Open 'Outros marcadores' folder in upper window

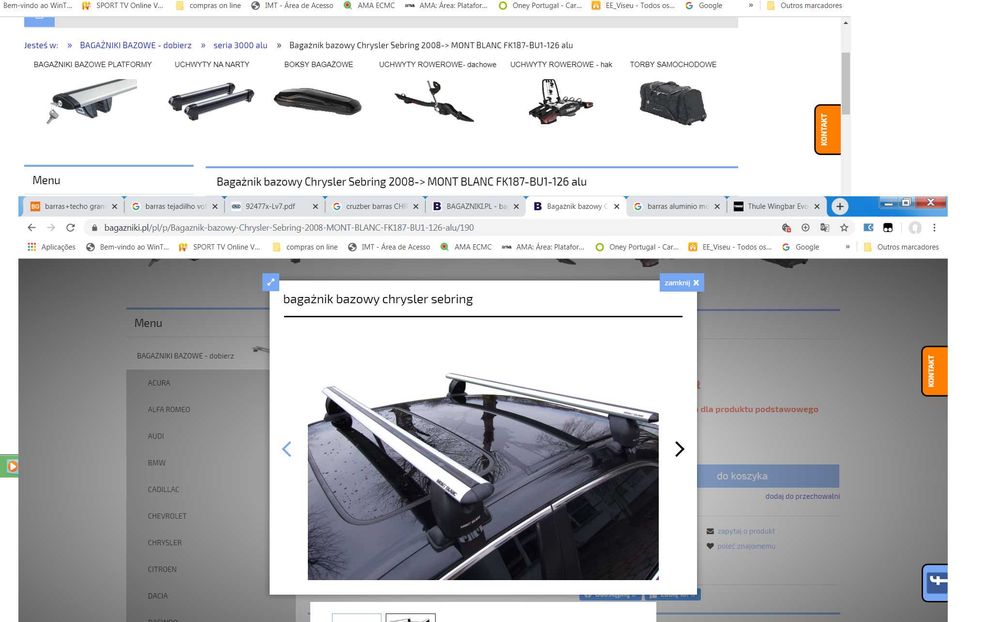click(x=804, y=5)
